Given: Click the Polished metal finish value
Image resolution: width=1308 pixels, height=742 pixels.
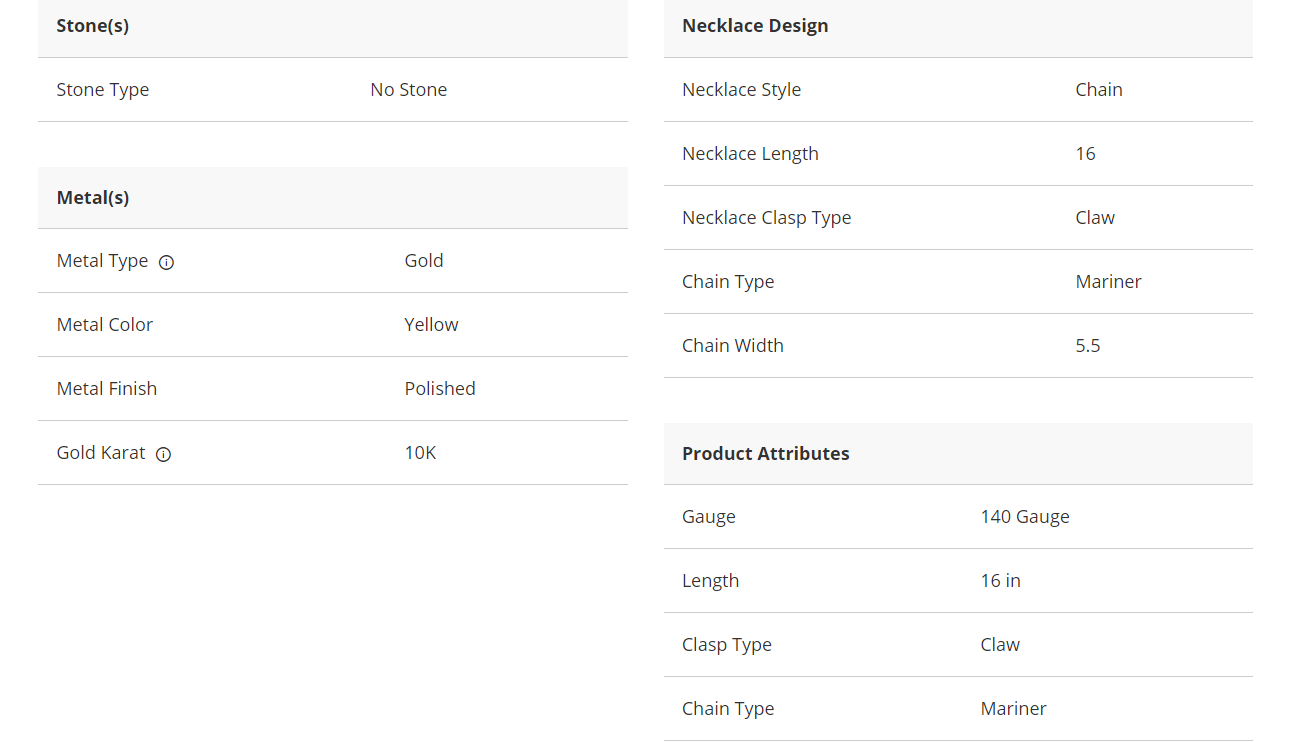Looking at the screenshot, I should coord(440,389).
